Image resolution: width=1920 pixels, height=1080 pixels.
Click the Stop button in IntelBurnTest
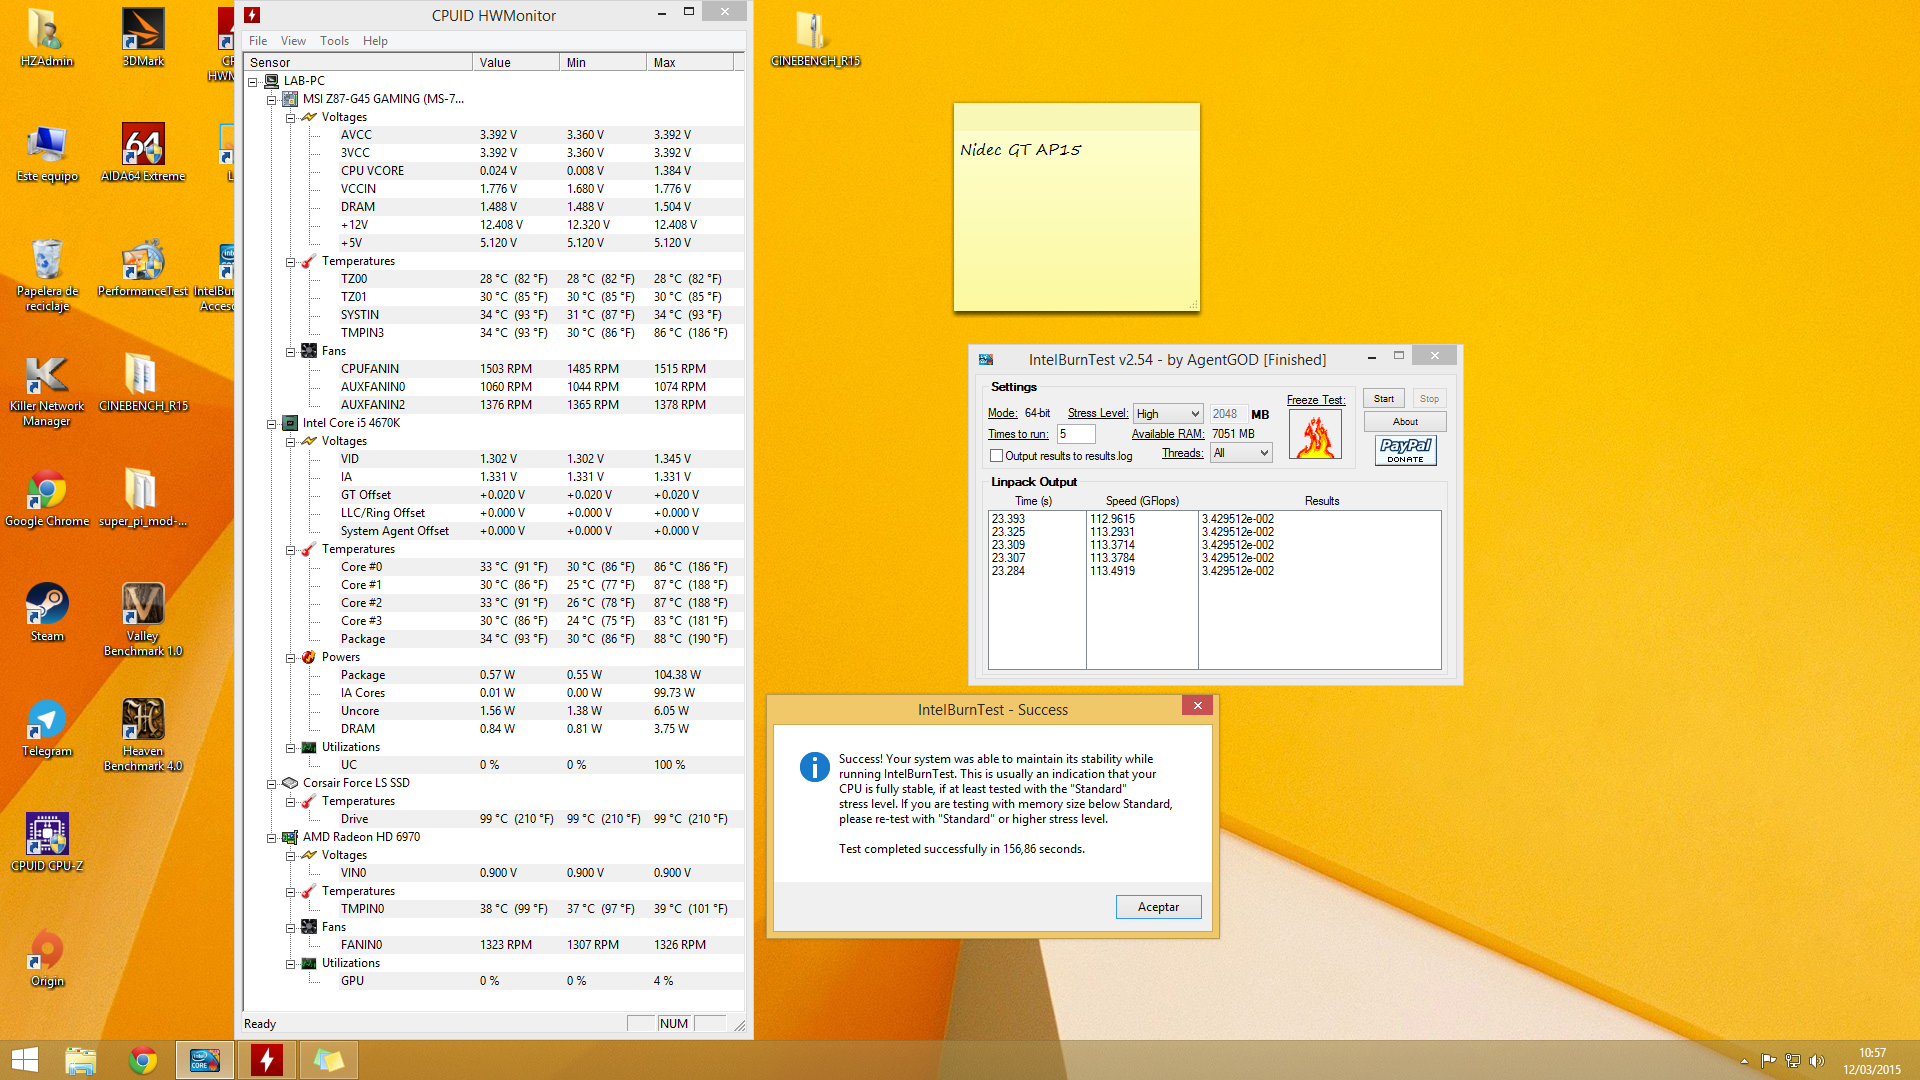point(1429,398)
